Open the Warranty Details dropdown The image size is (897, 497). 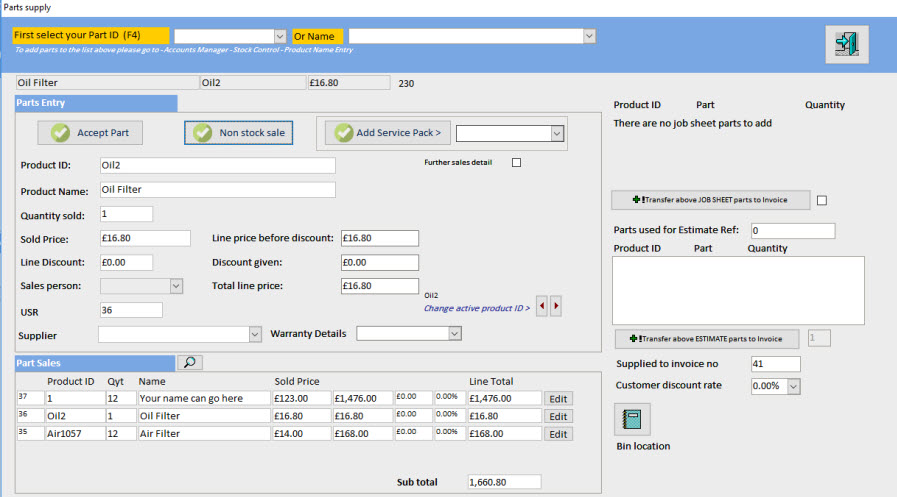(454, 333)
